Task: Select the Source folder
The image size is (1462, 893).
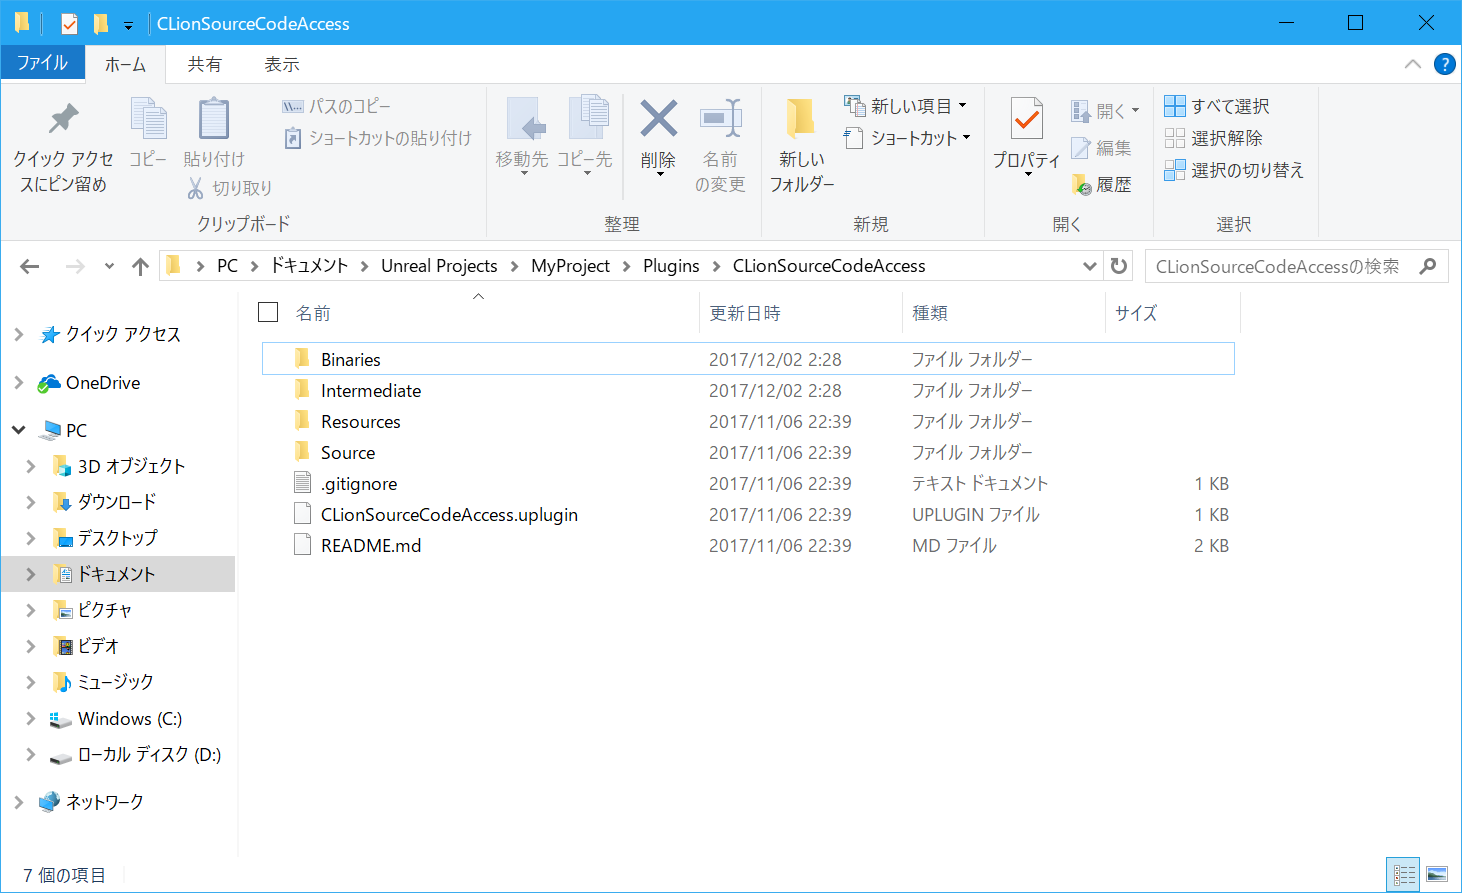Action: (748, 452)
